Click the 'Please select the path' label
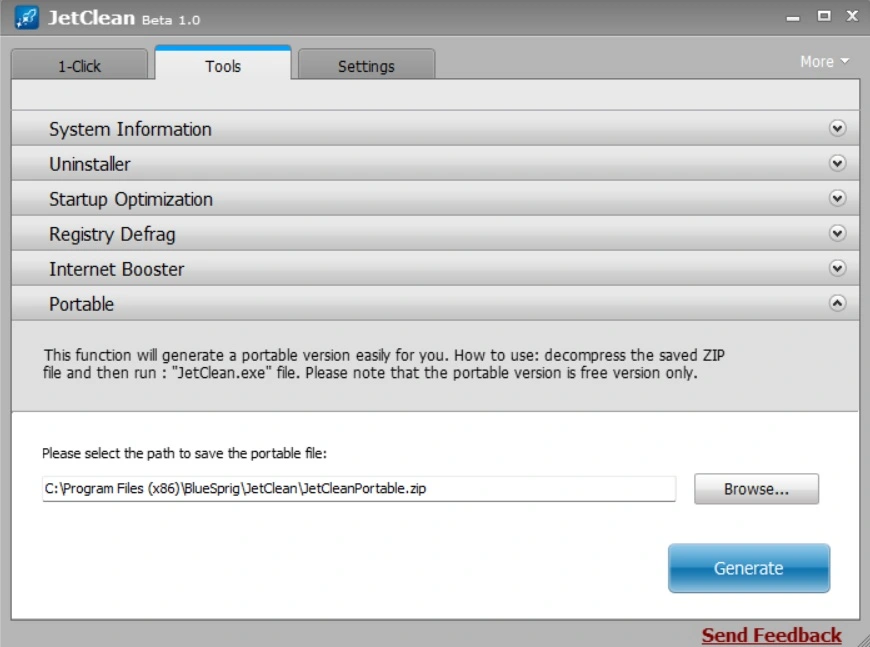The image size is (870, 647). pos(184,453)
